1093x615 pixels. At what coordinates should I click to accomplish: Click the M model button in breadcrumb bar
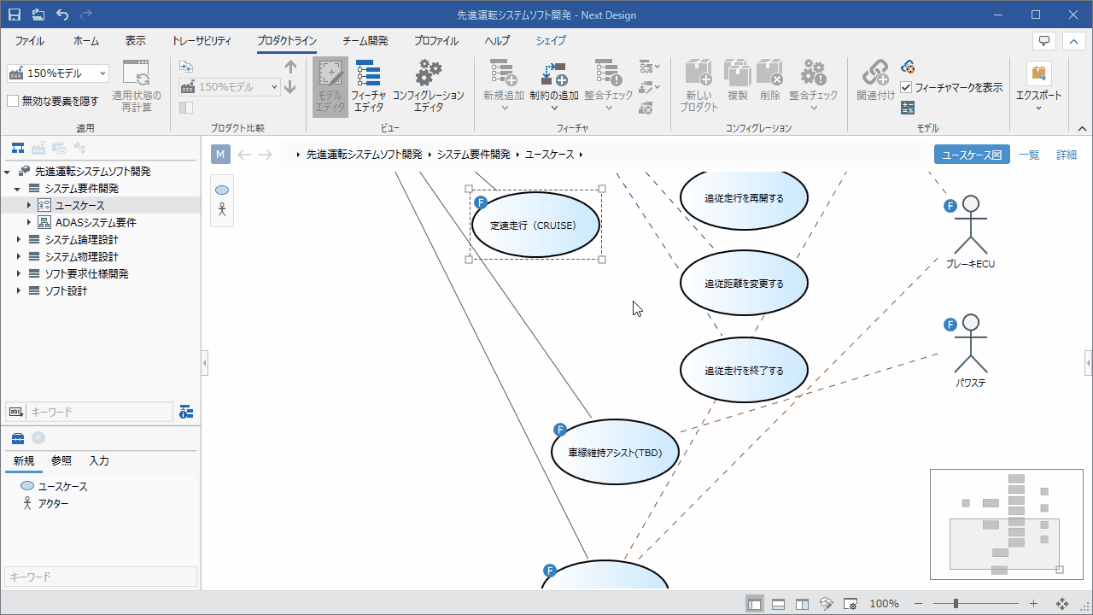(220, 154)
